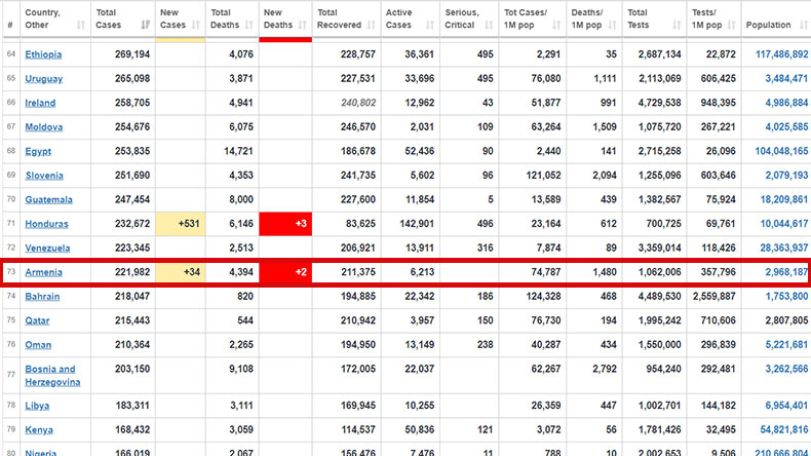Viewport: 811px width, 456px height.
Task: Sort by Total Recovered column arrows
Action: tap(371, 25)
